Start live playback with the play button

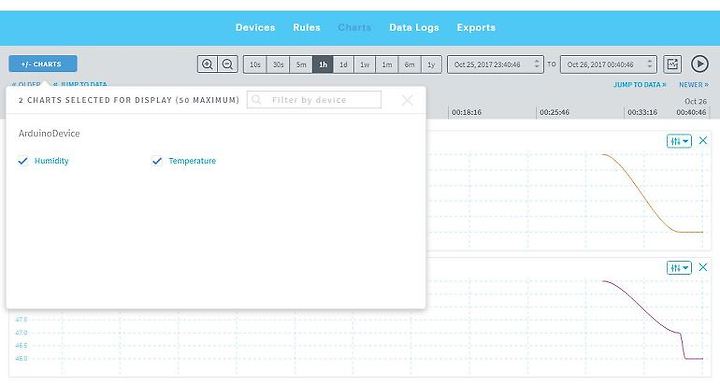point(699,64)
